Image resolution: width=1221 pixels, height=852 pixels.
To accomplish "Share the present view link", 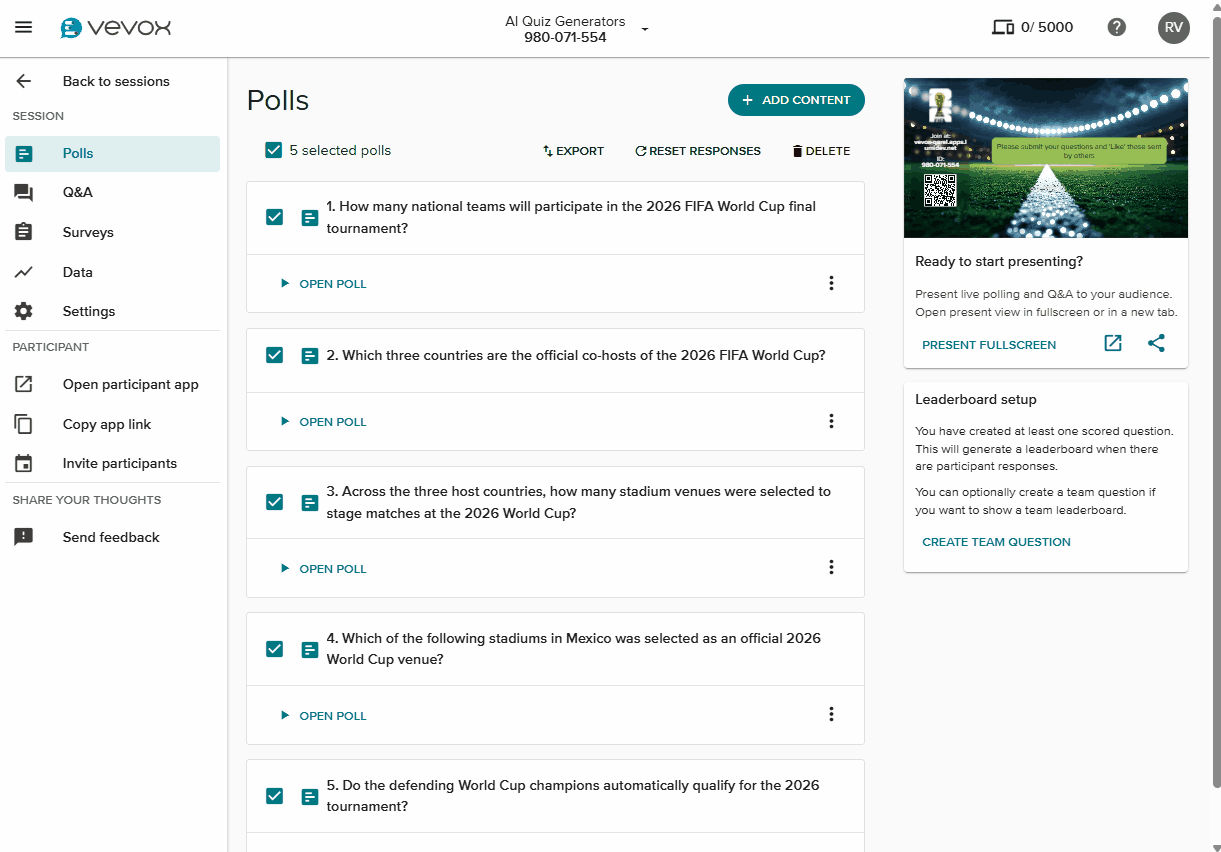I will [x=1157, y=343].
